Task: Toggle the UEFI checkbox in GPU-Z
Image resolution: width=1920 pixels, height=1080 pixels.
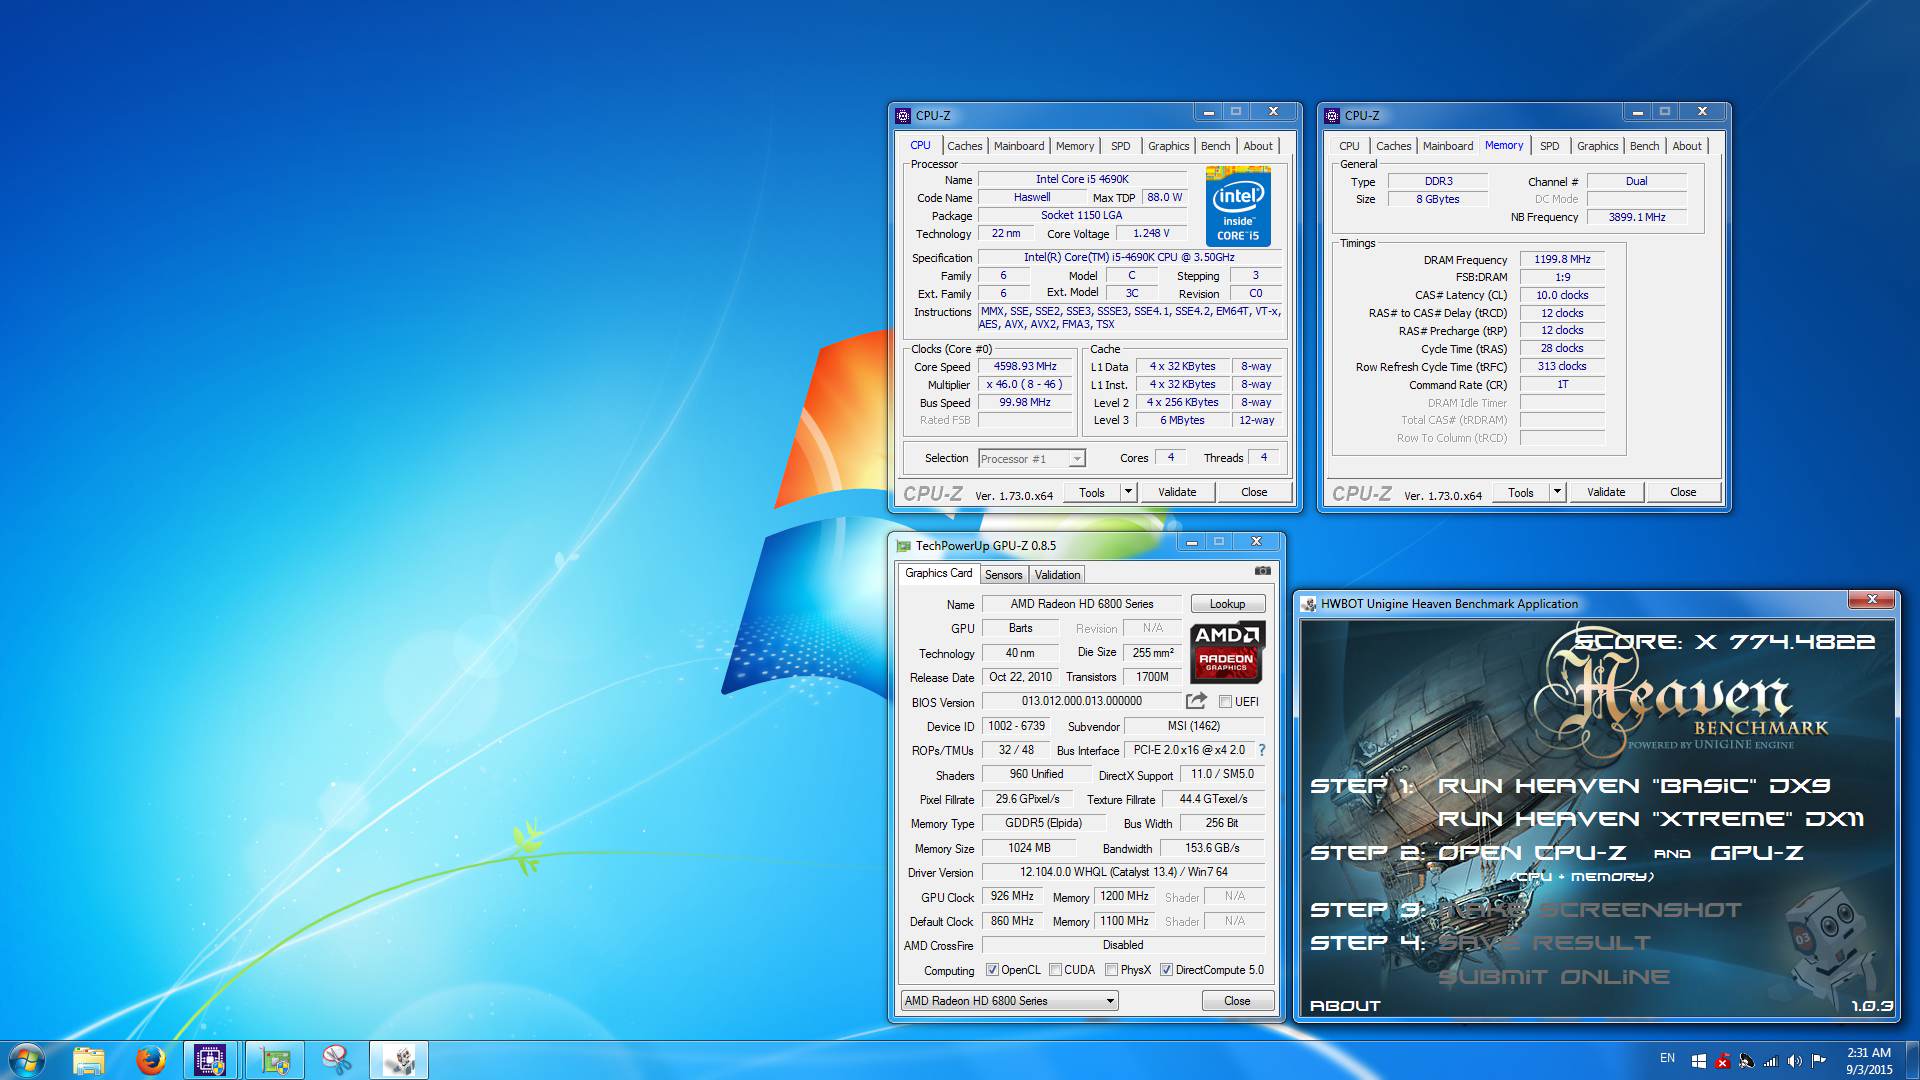Action: pos(1225,702)
